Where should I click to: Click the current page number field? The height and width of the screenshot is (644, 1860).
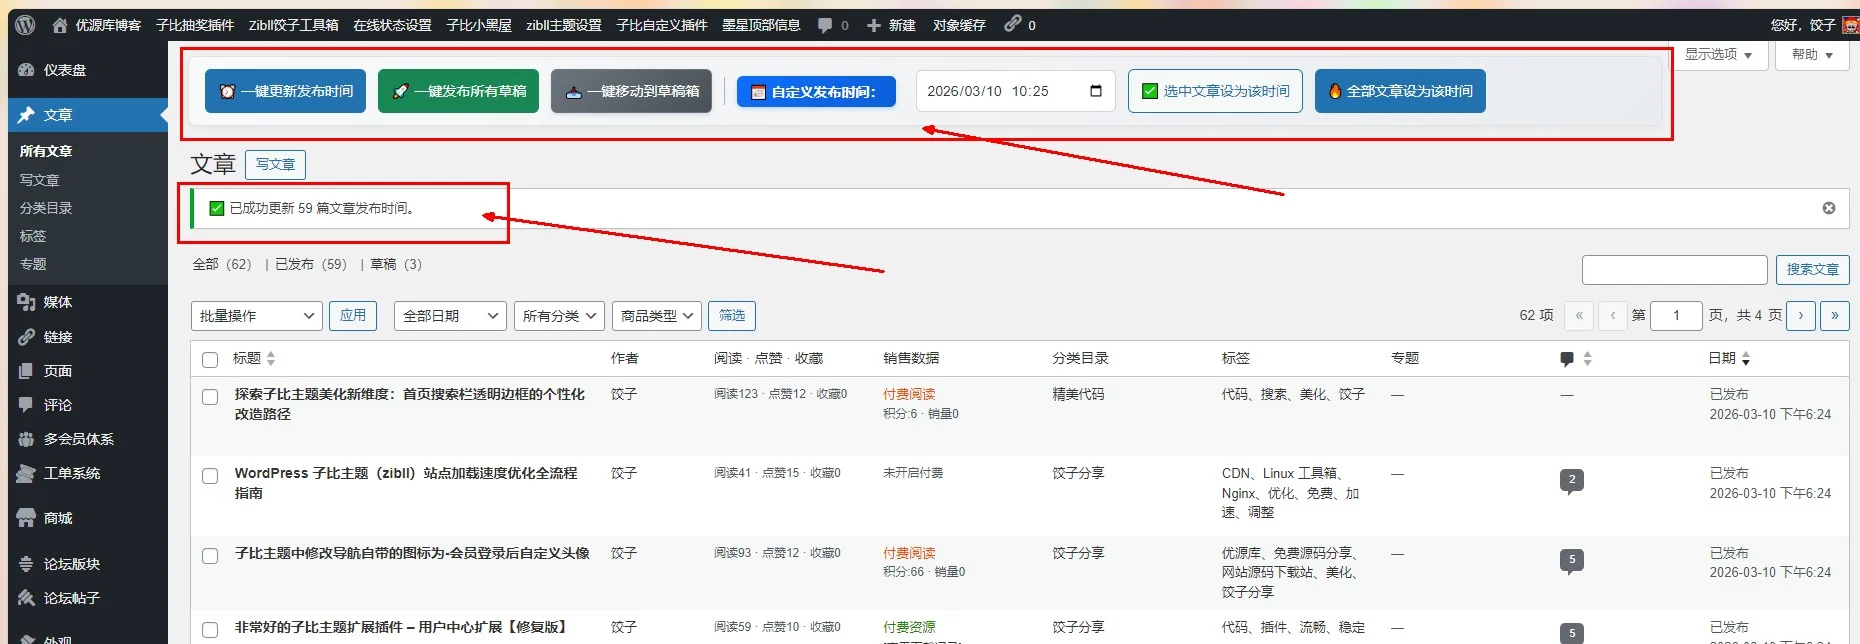(1676, 315)
